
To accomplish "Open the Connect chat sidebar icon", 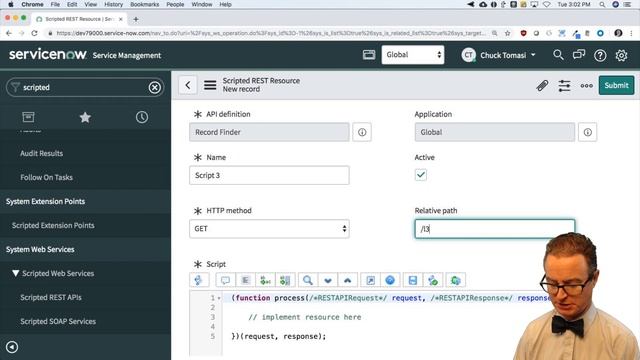I will click(579, 55).
